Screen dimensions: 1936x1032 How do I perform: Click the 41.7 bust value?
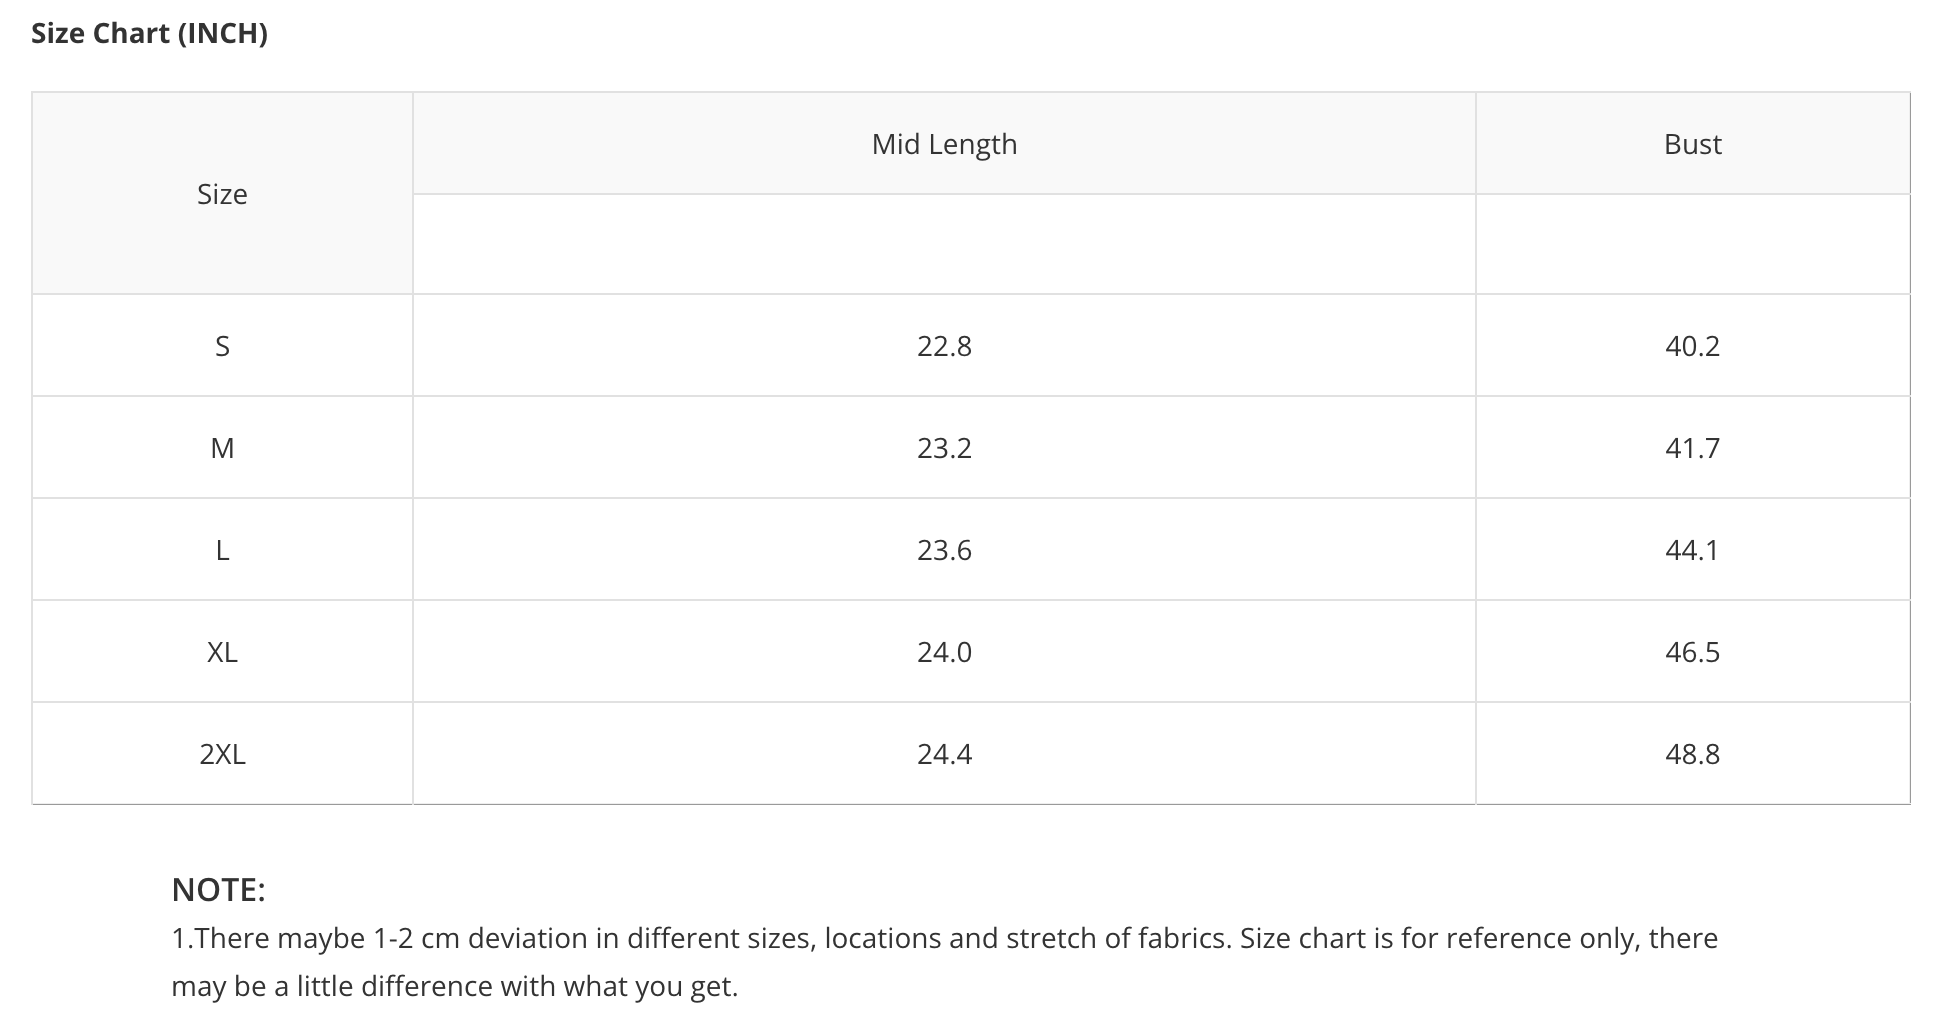pos(1692,448)
